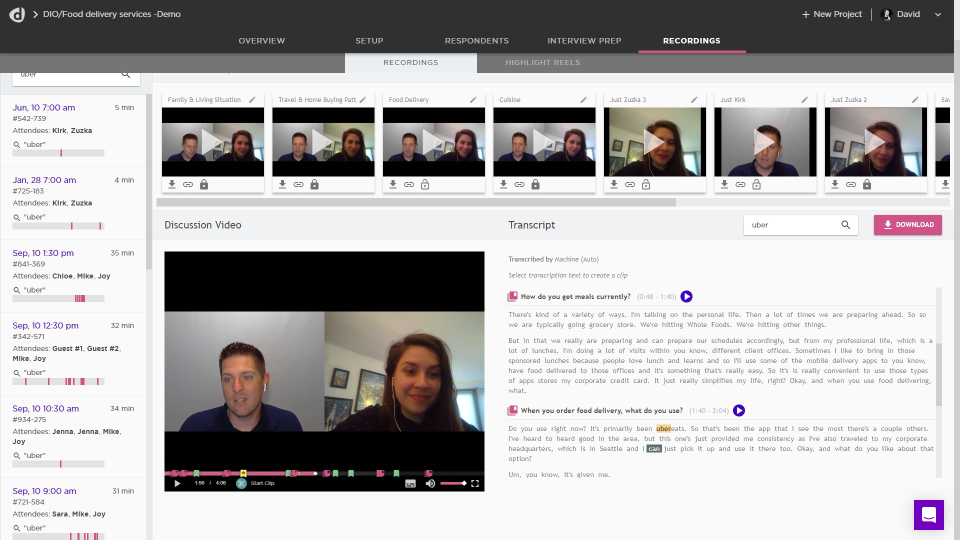This screenshot has height=540, width=960.
Task: Play the discussion video
Action: [177, 484]
